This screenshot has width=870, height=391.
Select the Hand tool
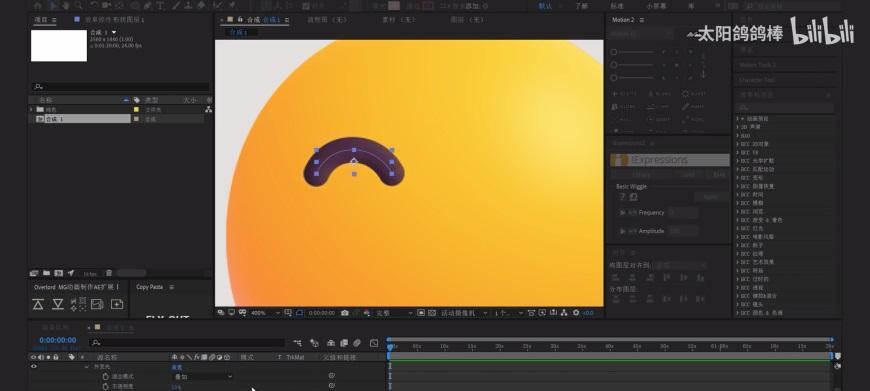(x=66, y=6)
